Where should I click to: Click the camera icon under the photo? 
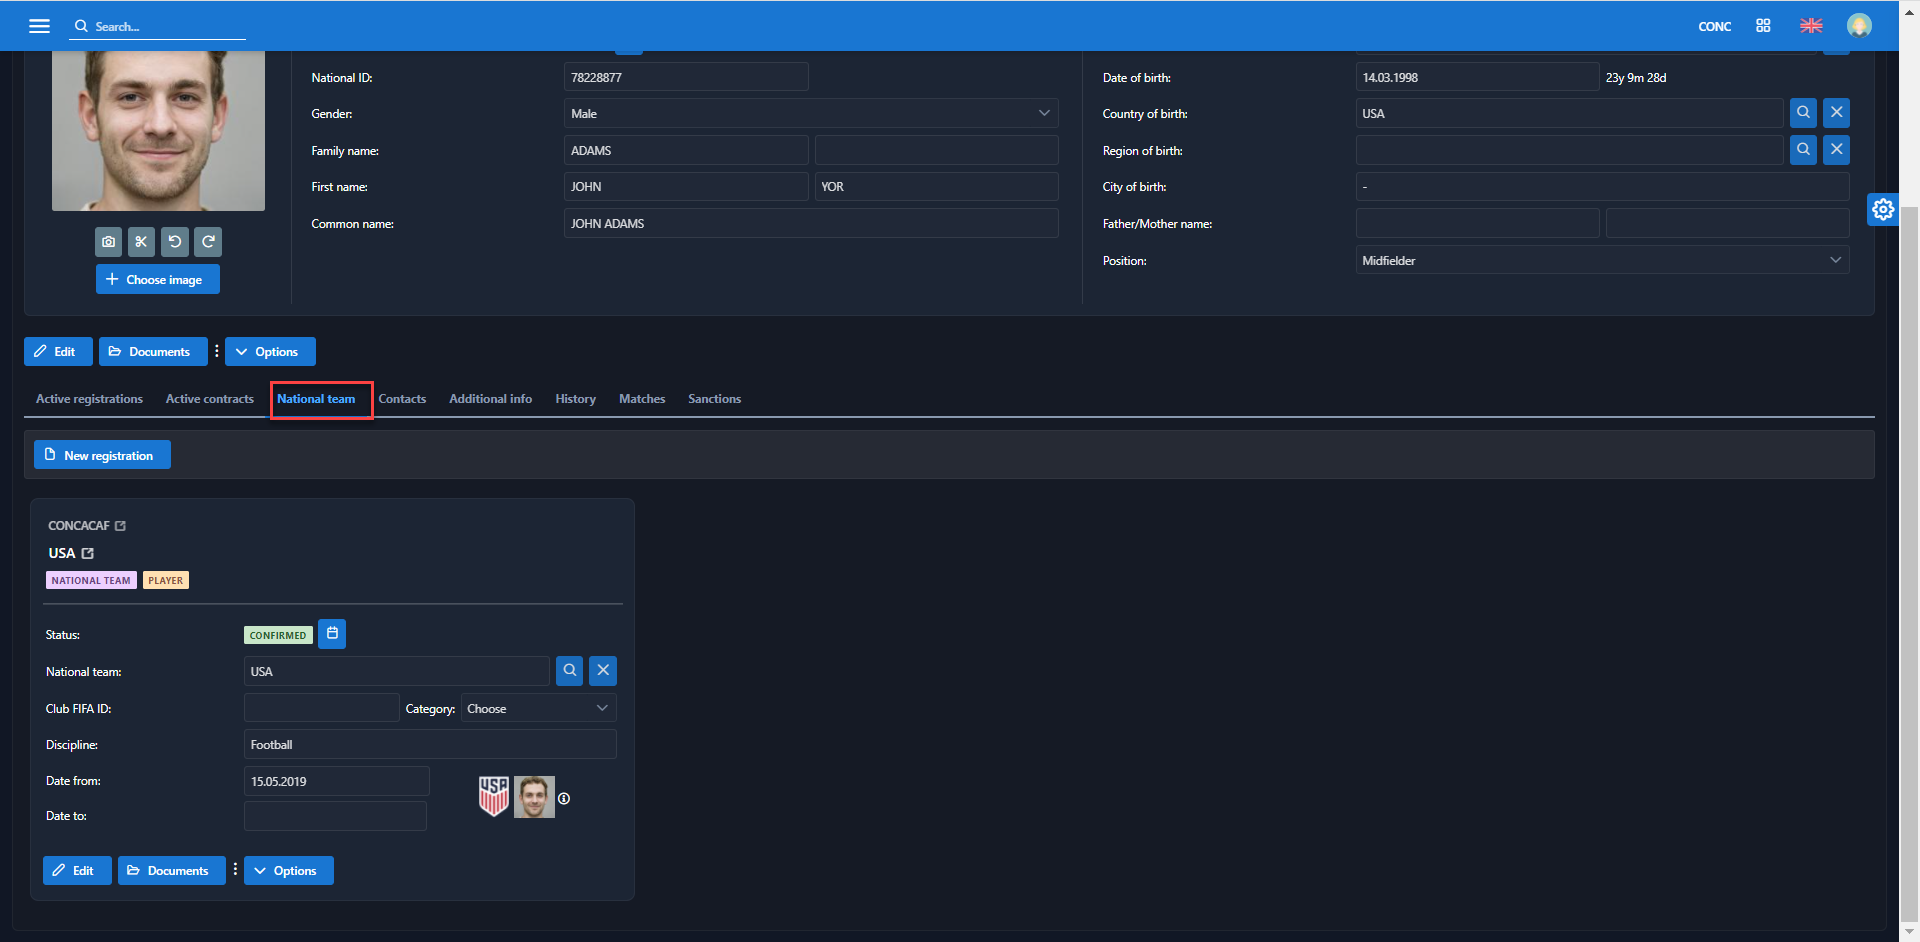[x=109, y=242]
